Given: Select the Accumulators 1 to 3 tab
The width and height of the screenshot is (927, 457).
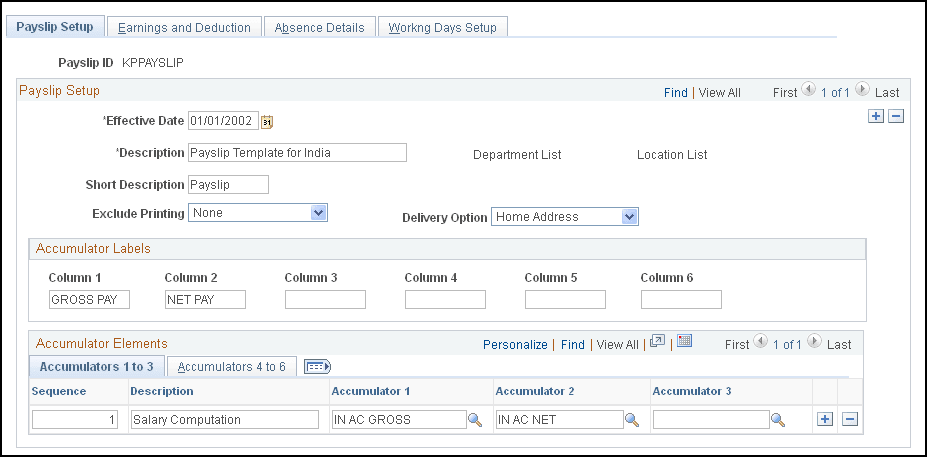Looking at the screenshot, I should point(96,367).
